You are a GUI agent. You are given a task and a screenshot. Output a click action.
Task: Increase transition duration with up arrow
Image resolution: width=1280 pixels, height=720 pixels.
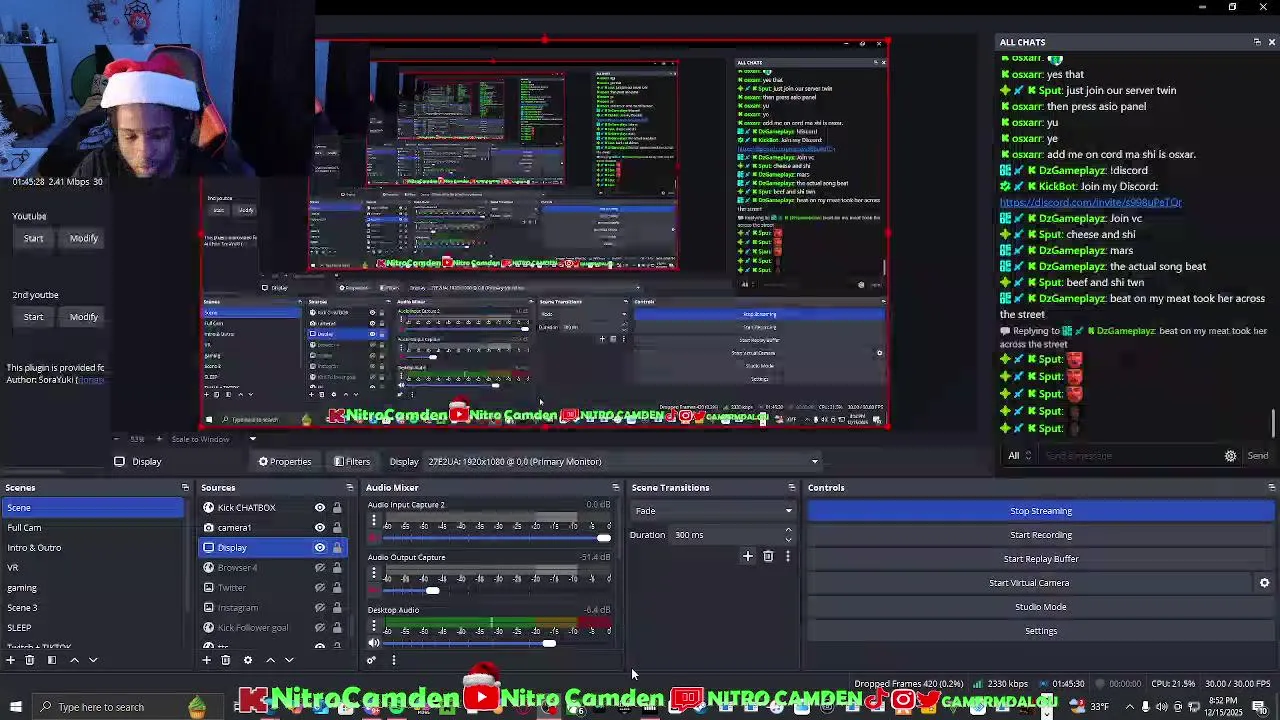click(788, 530)
